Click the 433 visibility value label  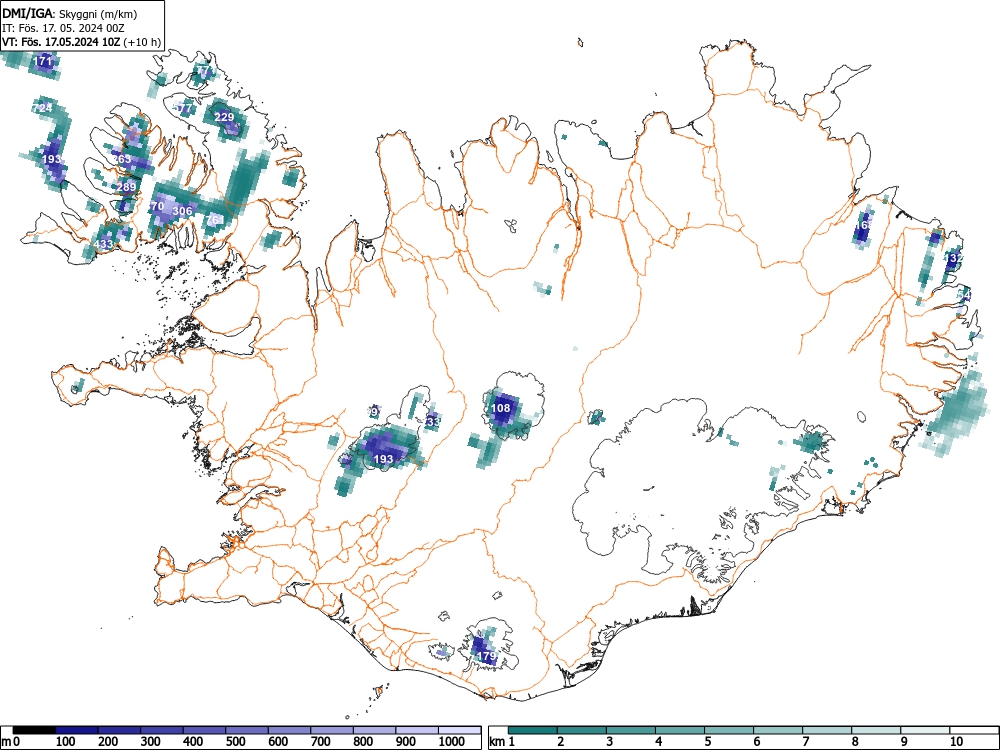[x=103, y=244]
